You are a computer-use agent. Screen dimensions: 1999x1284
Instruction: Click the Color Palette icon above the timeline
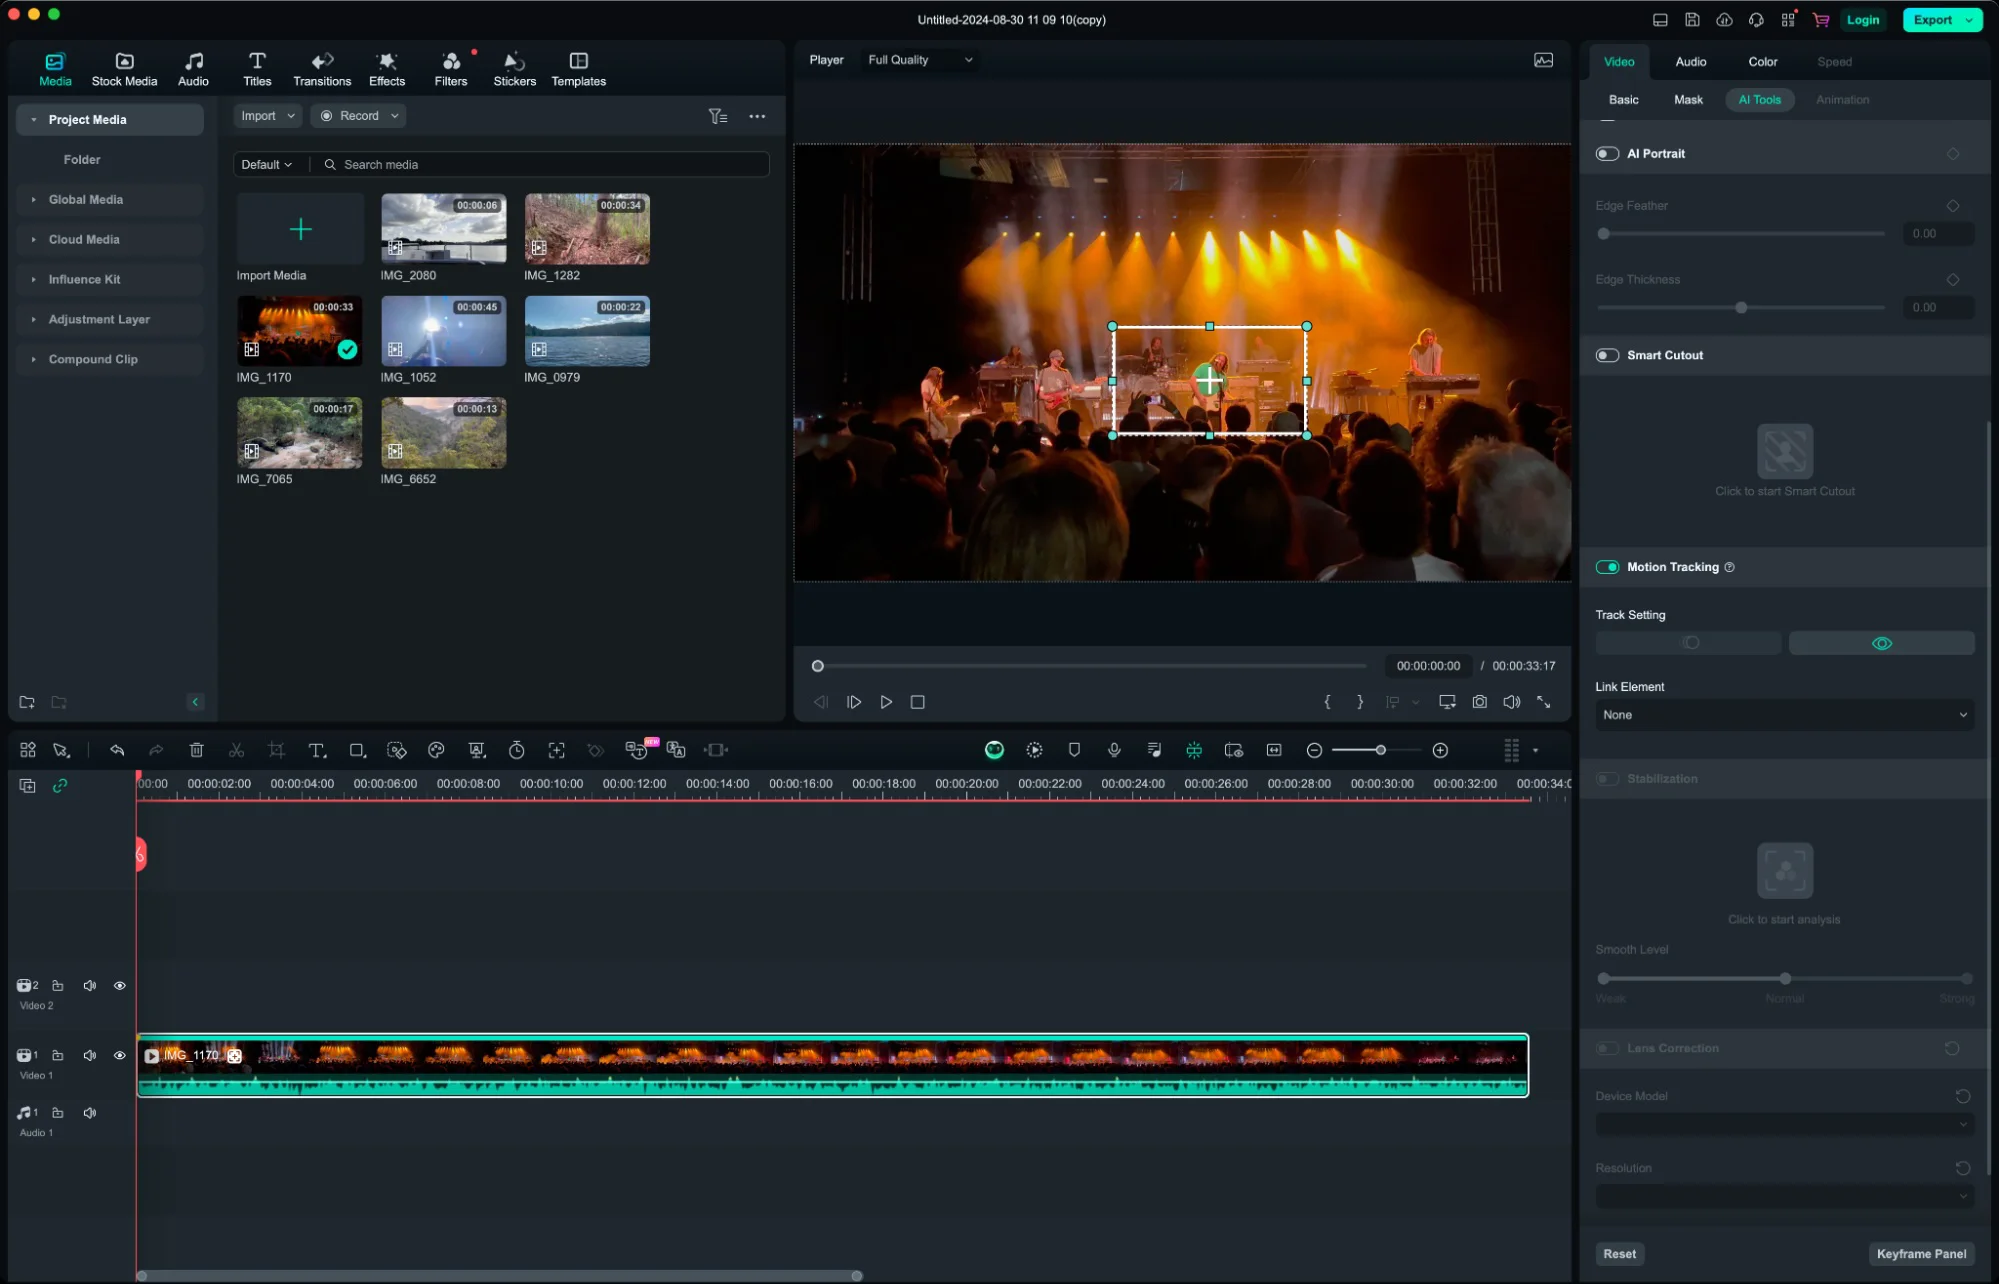436,750
